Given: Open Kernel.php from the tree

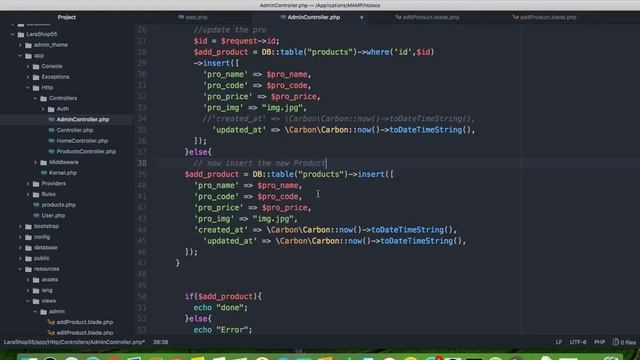Looking at the screenshot, I should [x=63, y=173].
